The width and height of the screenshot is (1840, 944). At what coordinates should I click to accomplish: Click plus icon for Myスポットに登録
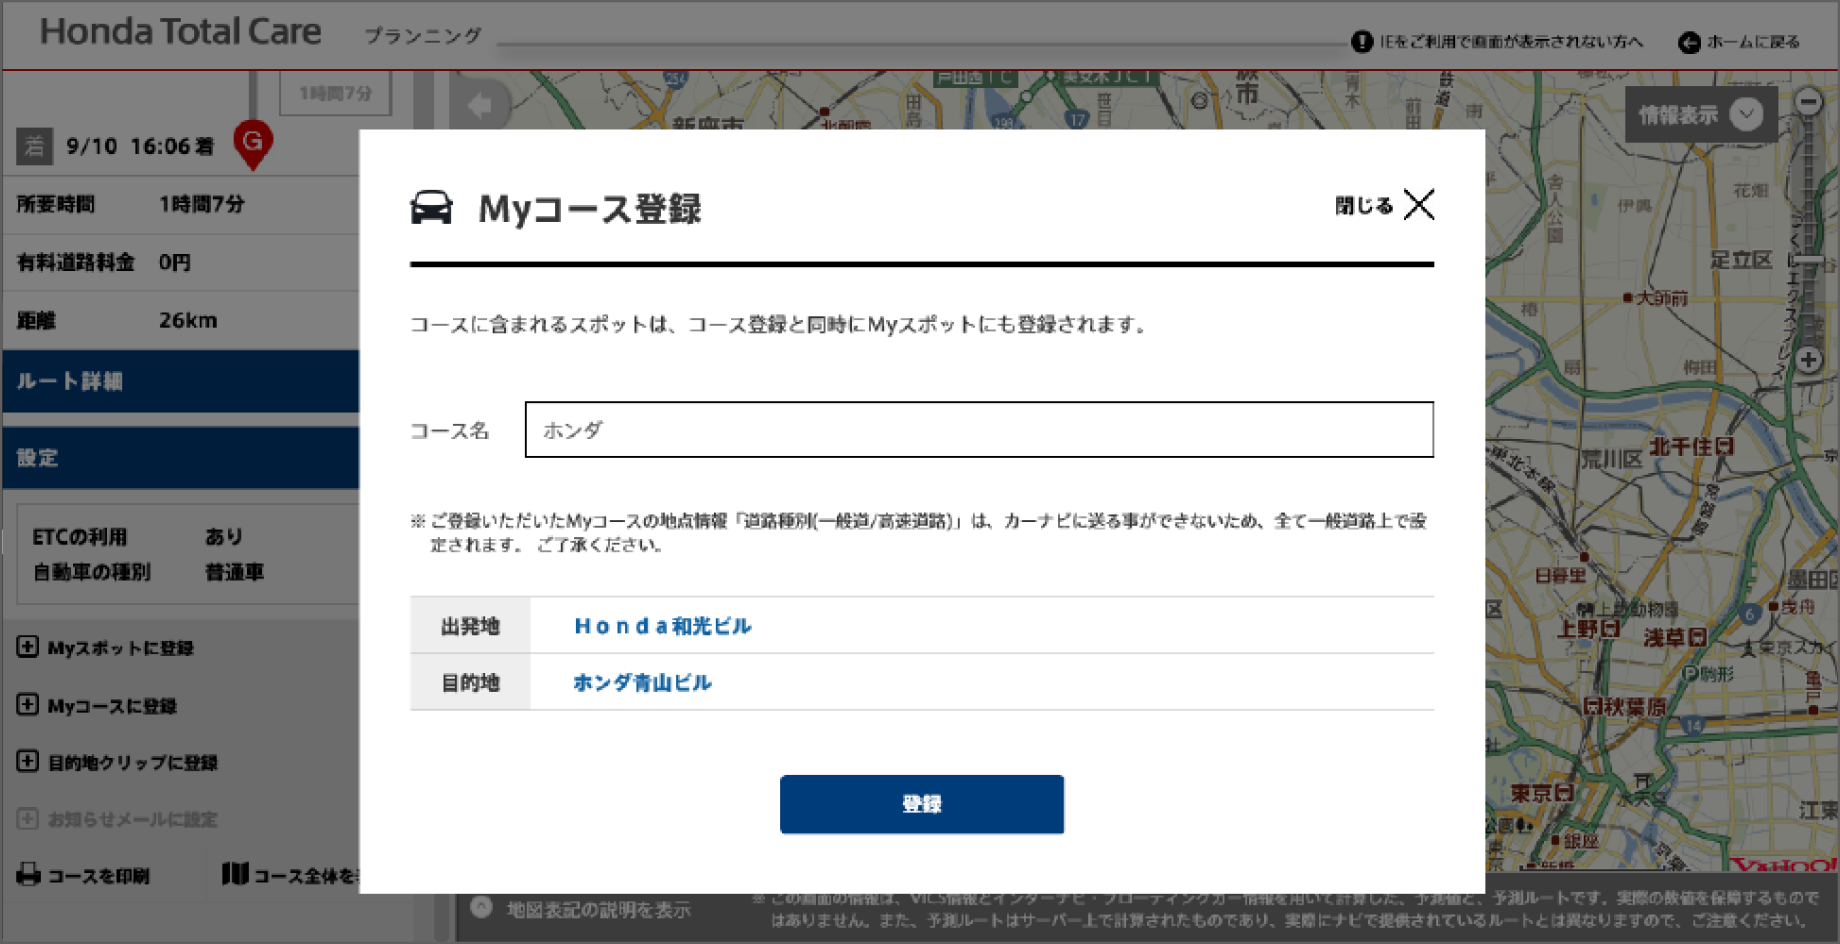(28, 647)
